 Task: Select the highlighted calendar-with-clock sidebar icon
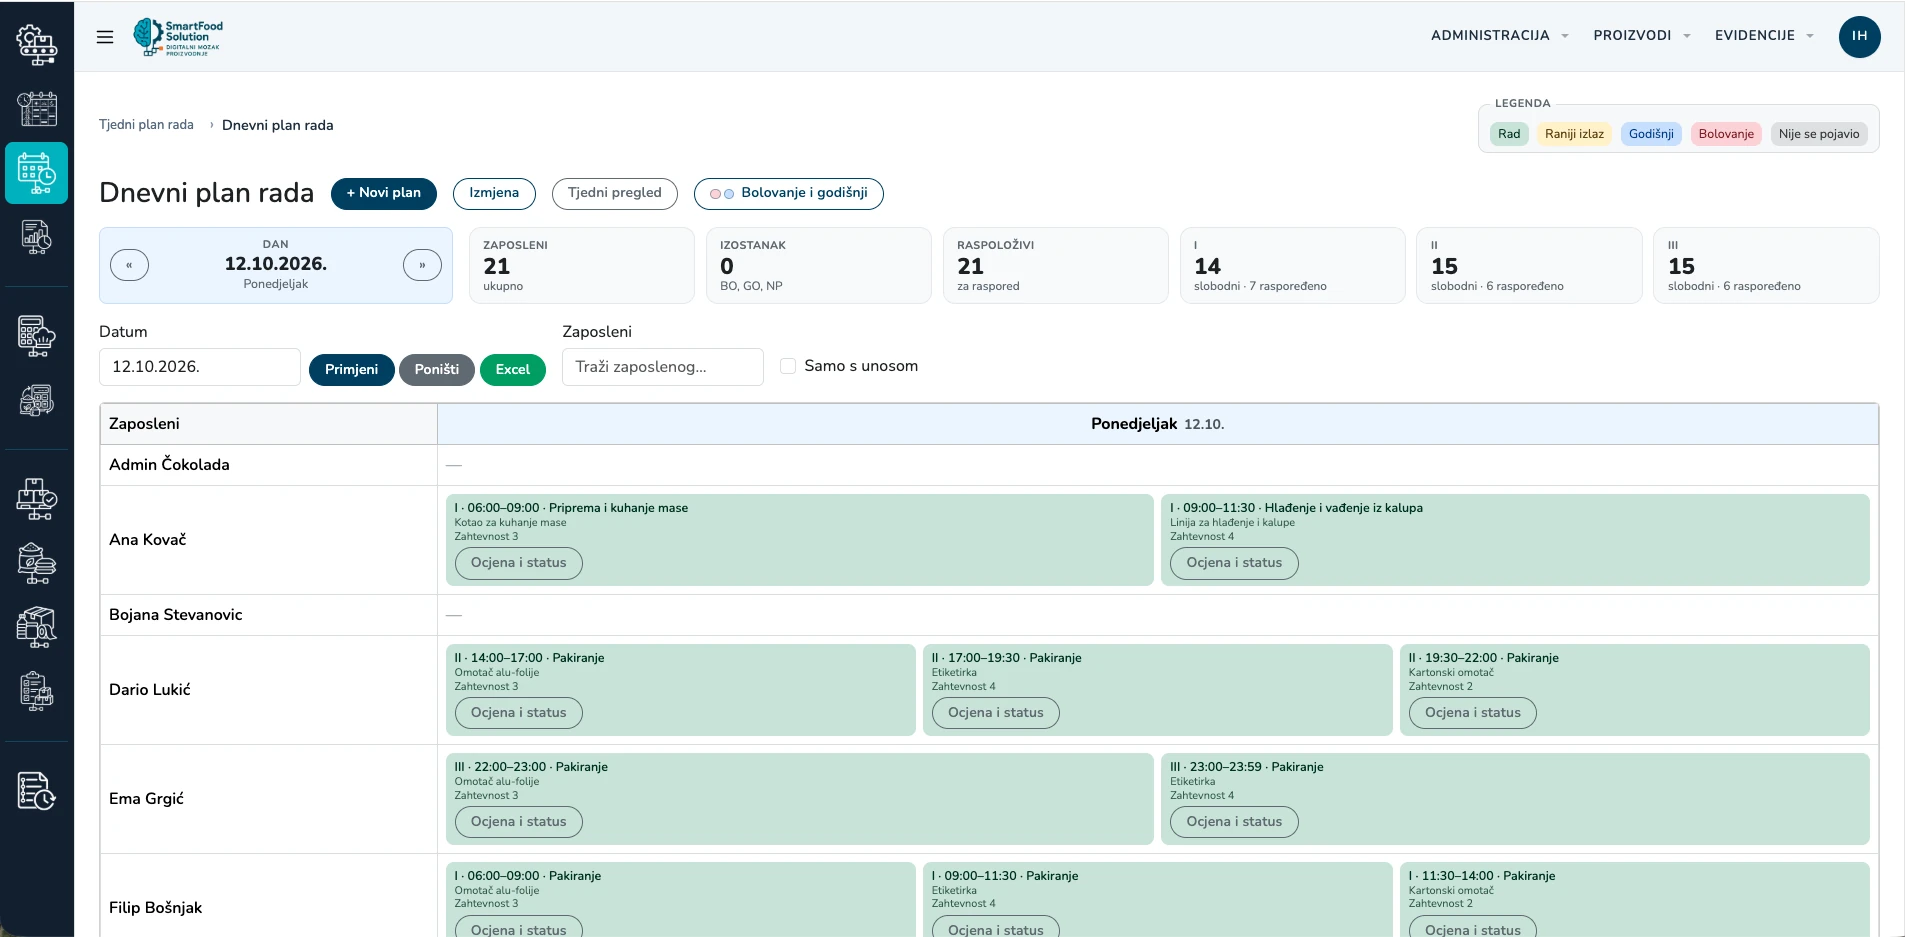point(37,173)
